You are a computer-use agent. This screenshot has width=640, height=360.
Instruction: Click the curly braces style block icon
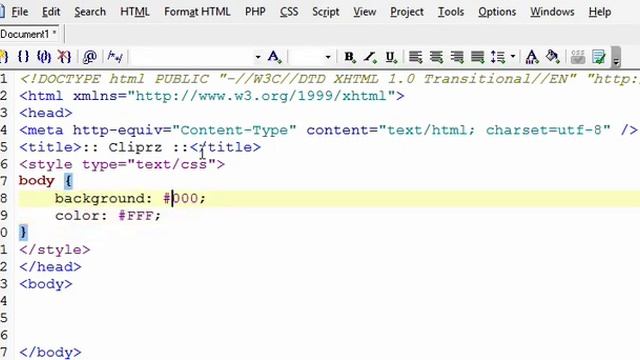click(x=24, y=56)
